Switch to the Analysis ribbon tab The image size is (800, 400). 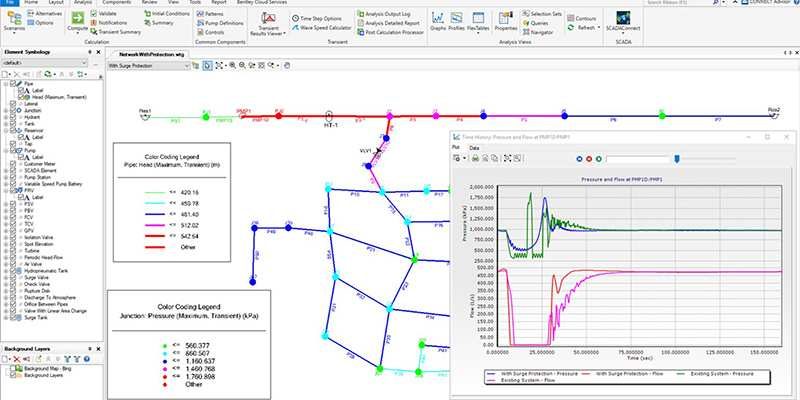click(x=83, y=3)
